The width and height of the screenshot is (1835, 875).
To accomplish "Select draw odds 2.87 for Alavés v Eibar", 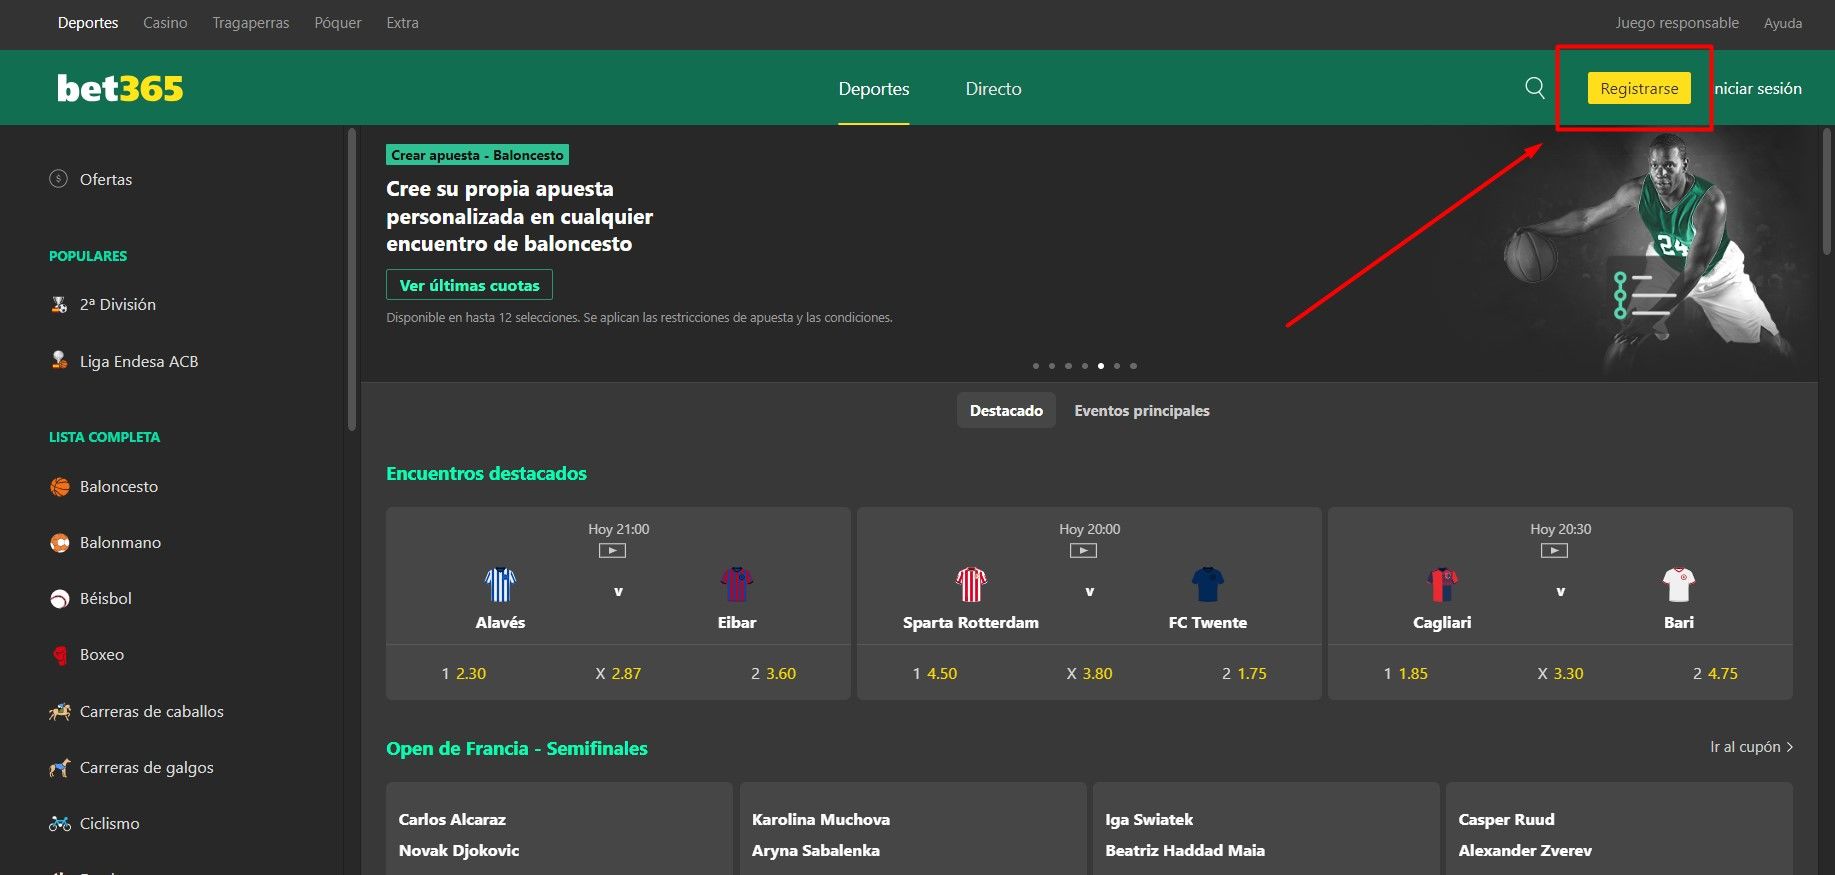I will click(x=618, y=673).
